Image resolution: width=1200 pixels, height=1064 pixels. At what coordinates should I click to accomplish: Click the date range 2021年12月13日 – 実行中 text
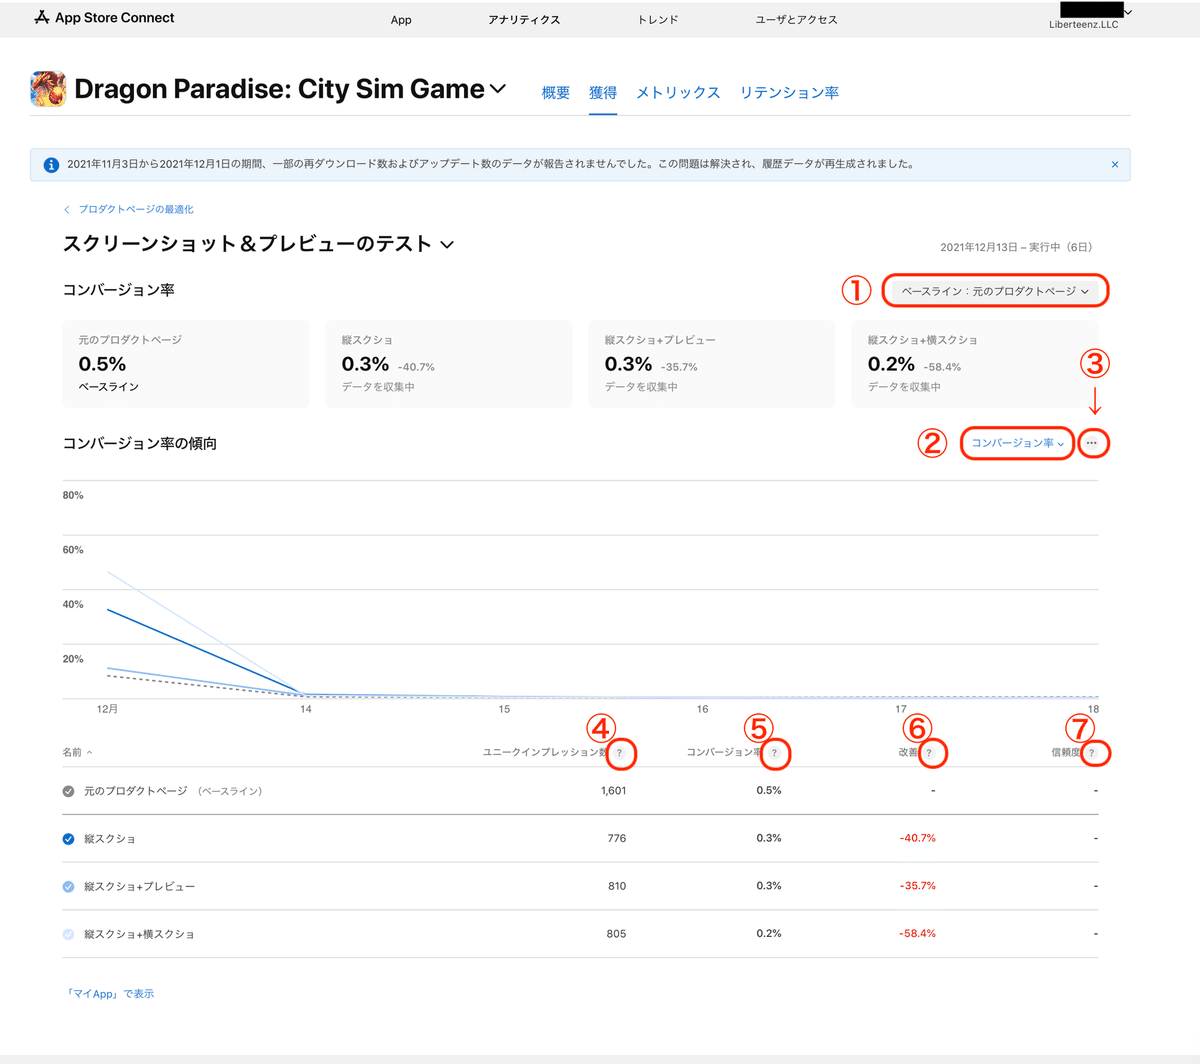1016,247
